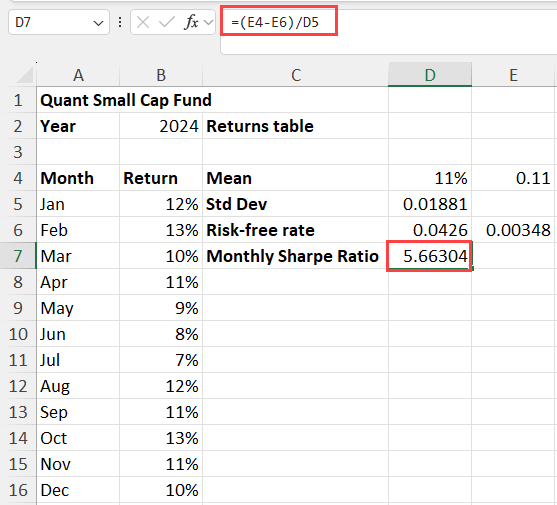Select all cells via corner triangle
The width and height of the screenshot is (557, 505).
[25, 75]
